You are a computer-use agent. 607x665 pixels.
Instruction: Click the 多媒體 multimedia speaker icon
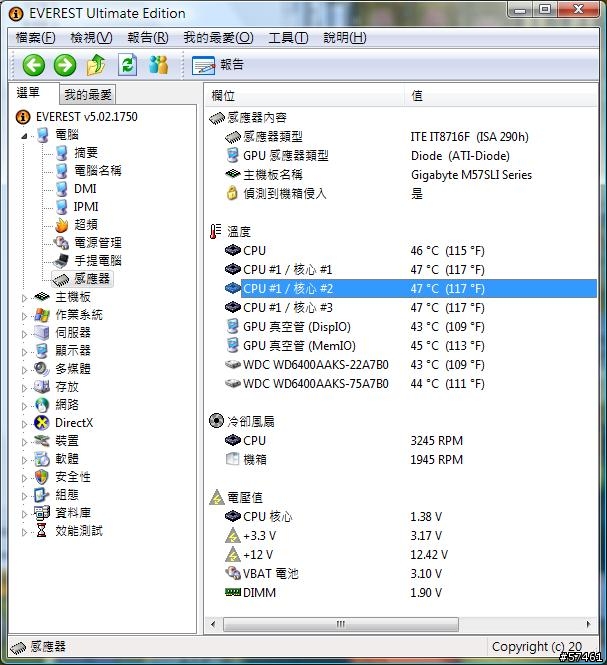pos(42,369)
